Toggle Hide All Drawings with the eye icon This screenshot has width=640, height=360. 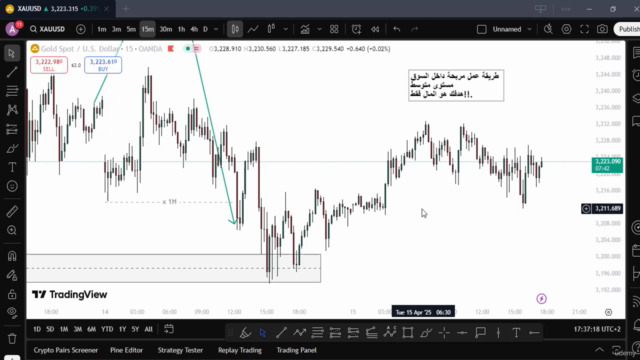(12, 312)
